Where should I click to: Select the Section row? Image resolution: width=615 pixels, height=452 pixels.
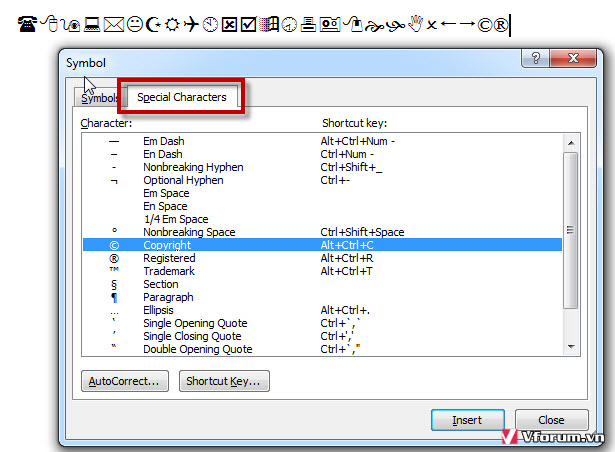pos(322,284)
